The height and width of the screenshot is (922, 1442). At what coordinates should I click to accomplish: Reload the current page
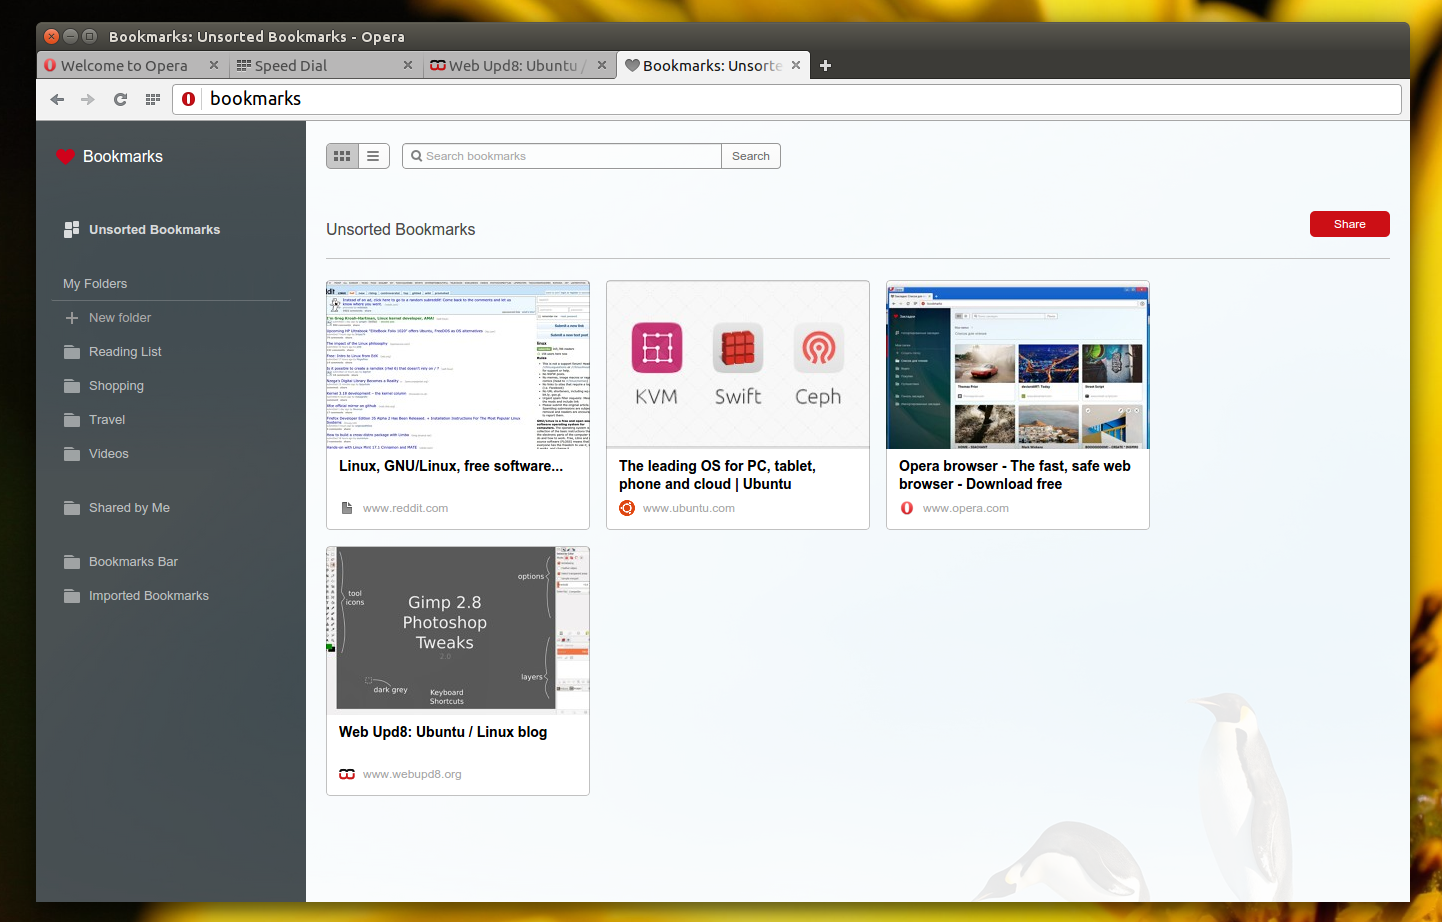[120, 99]
